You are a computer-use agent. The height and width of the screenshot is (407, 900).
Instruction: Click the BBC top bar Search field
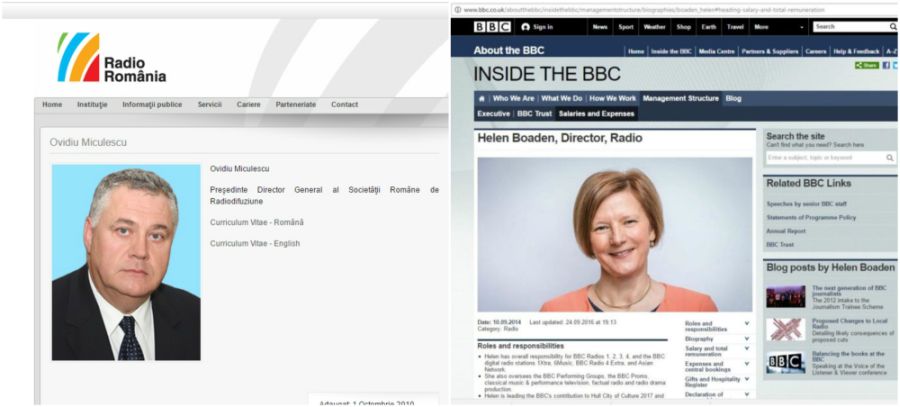tap(850, 27)
